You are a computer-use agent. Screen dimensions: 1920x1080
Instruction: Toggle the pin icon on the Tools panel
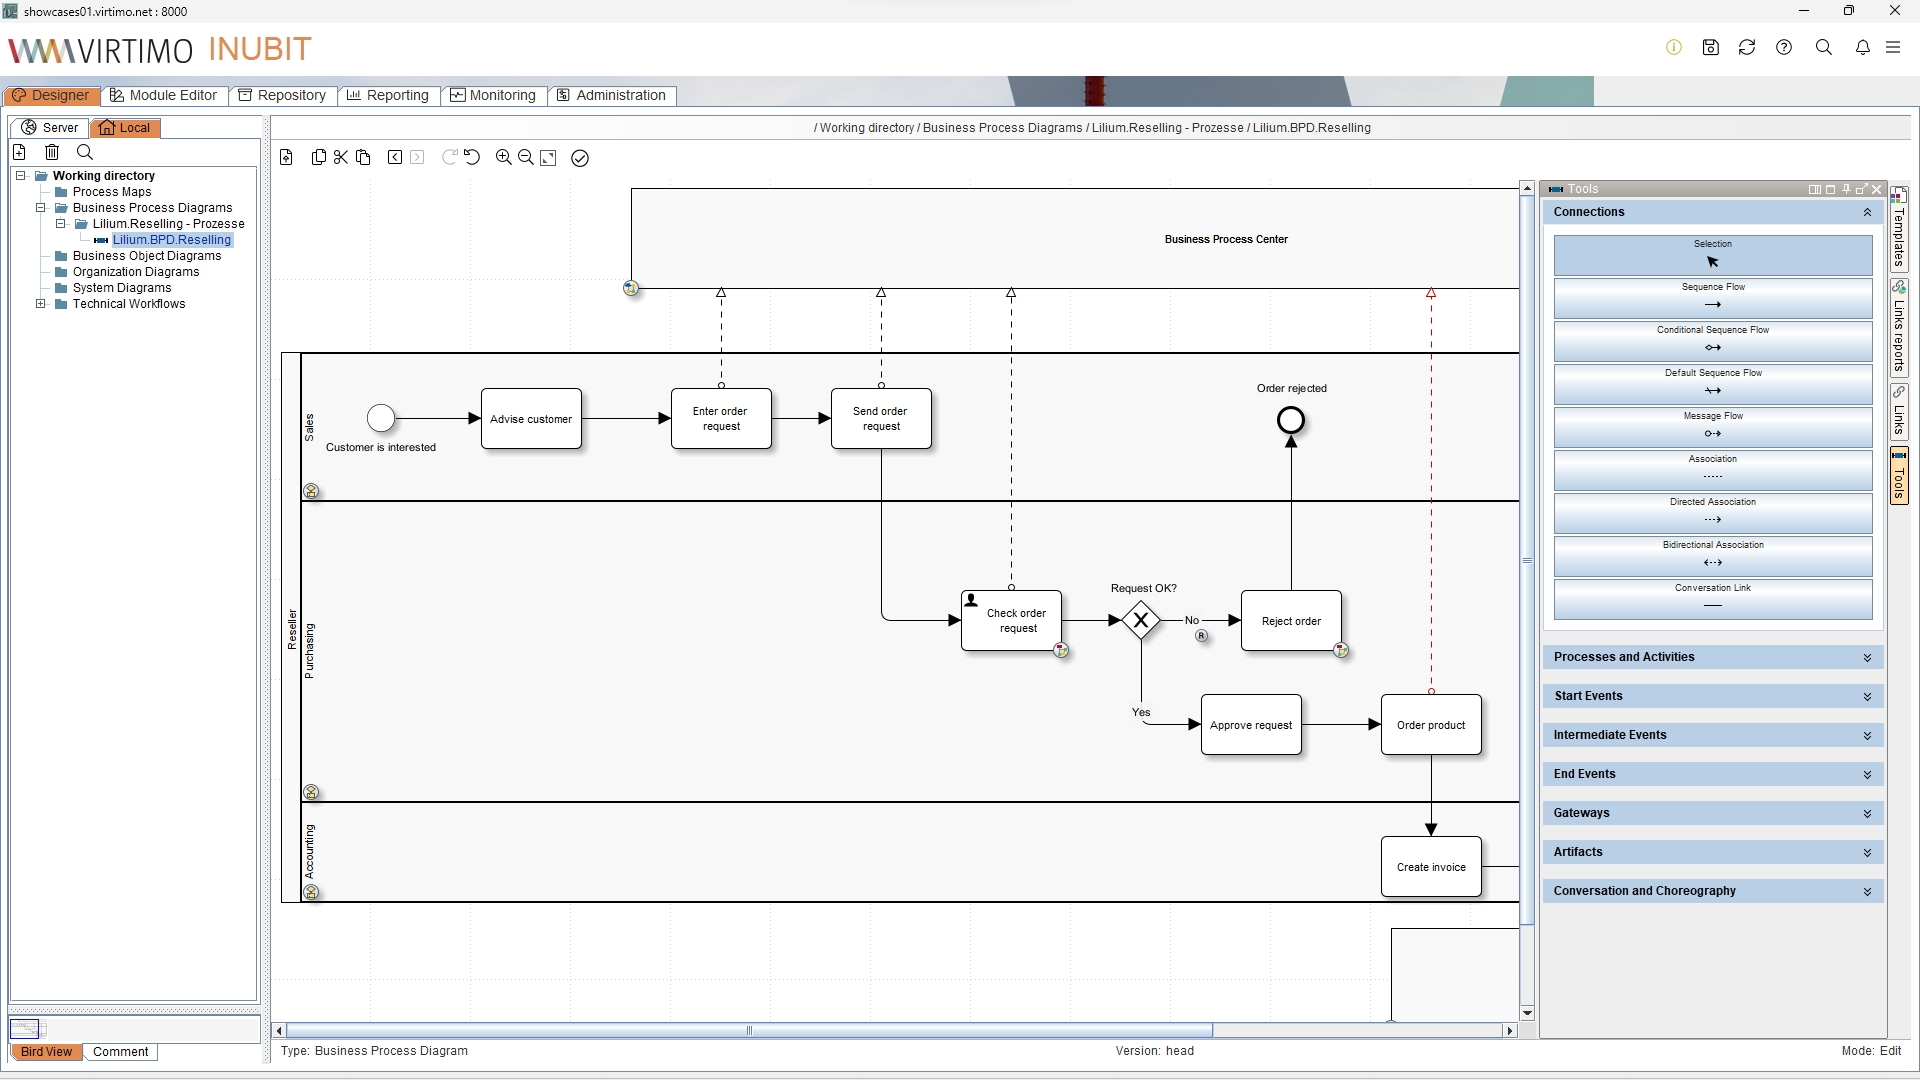[x=1845, y=189]
